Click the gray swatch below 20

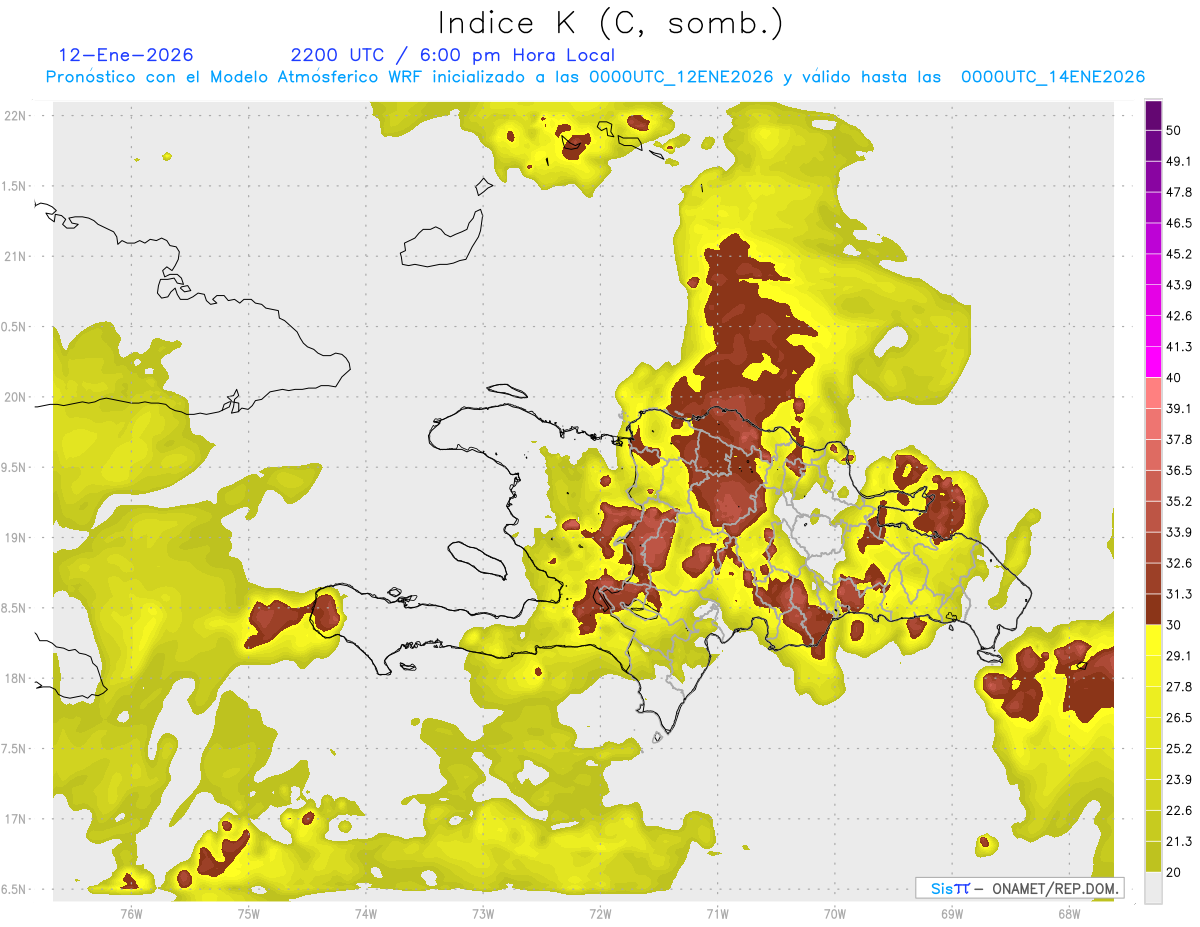[x=1154, y=888]
